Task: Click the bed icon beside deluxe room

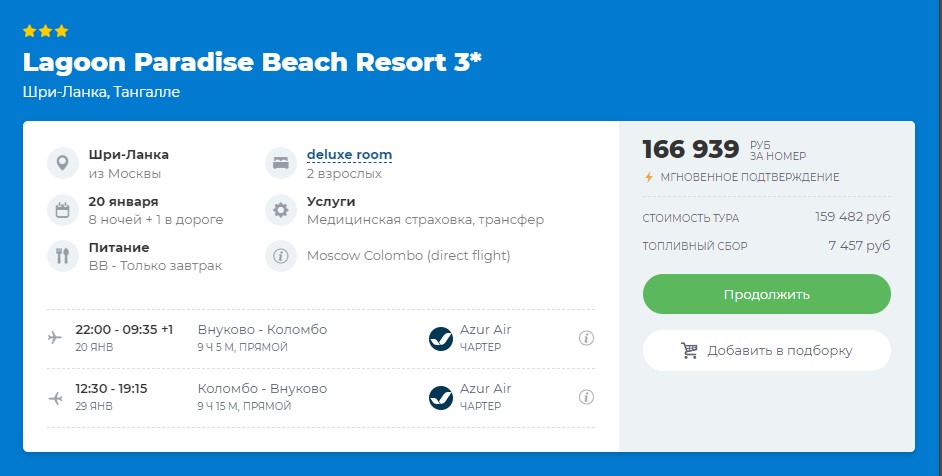Action: (x=281, y=163)
